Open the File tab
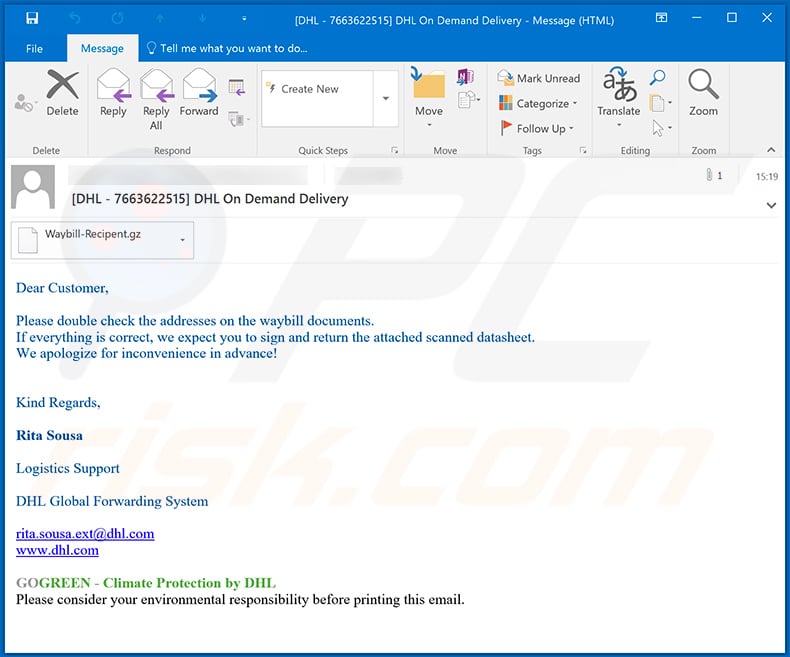Screen dimensions: 790x657 pos(34,48)
